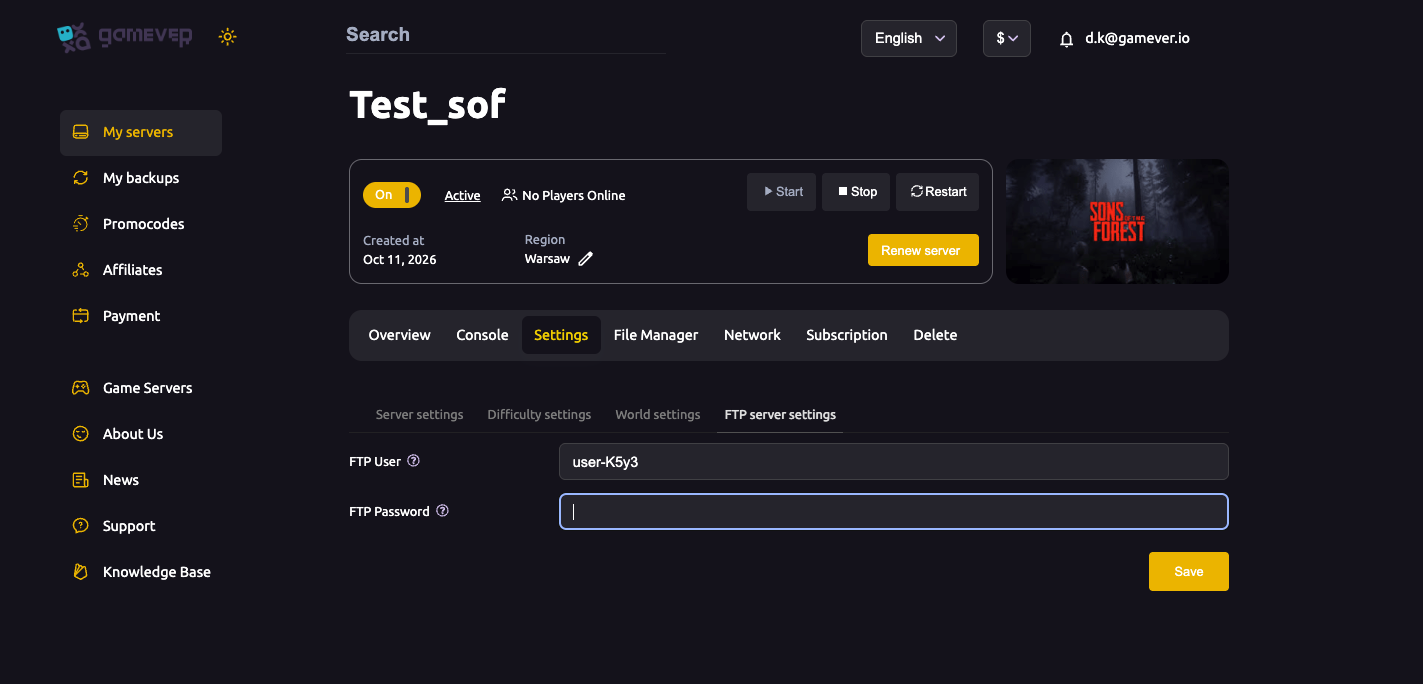
Task: Click the Knowledge Base icon
Action: 81,572
